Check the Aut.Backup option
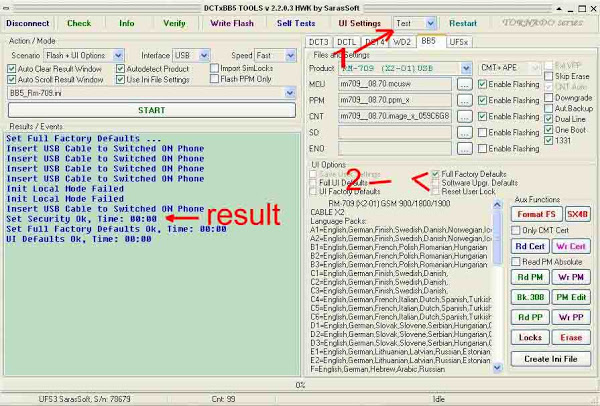The height and width of the screenshot is (406, 600). coord(548,108)
